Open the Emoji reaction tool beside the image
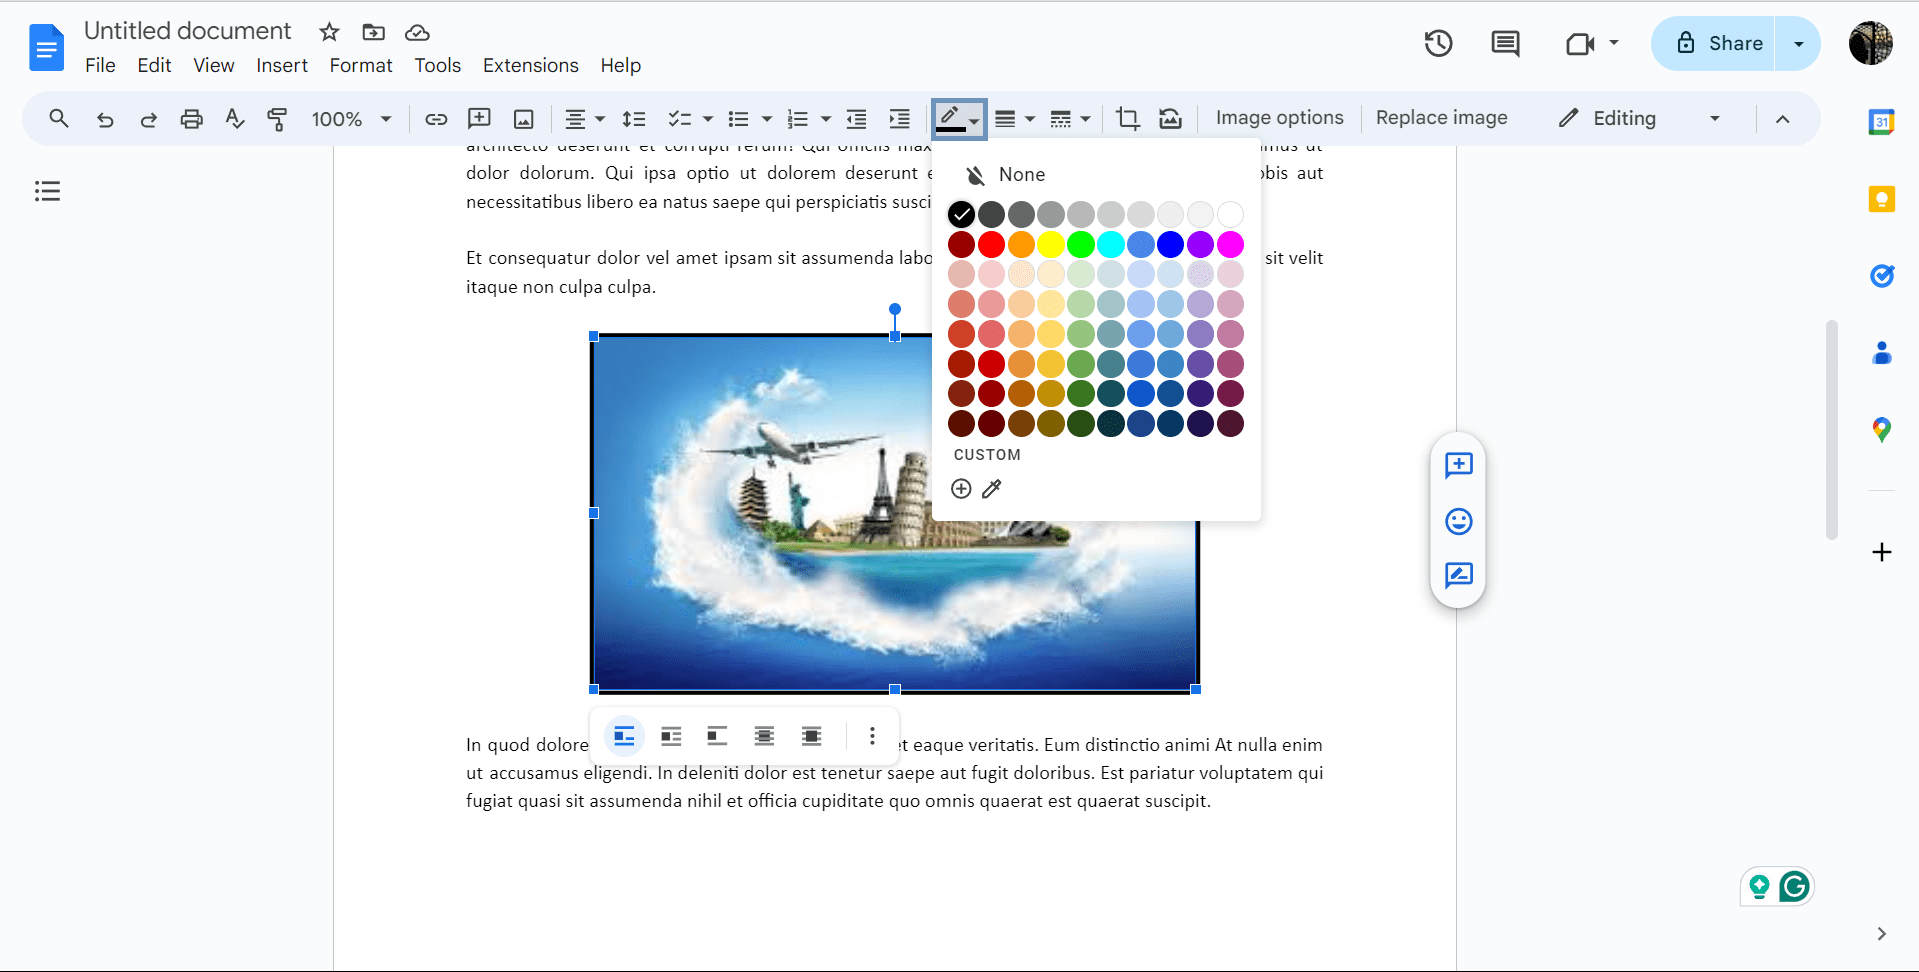Screen dimensions: 1919x972 click(x=1458, y=521)
